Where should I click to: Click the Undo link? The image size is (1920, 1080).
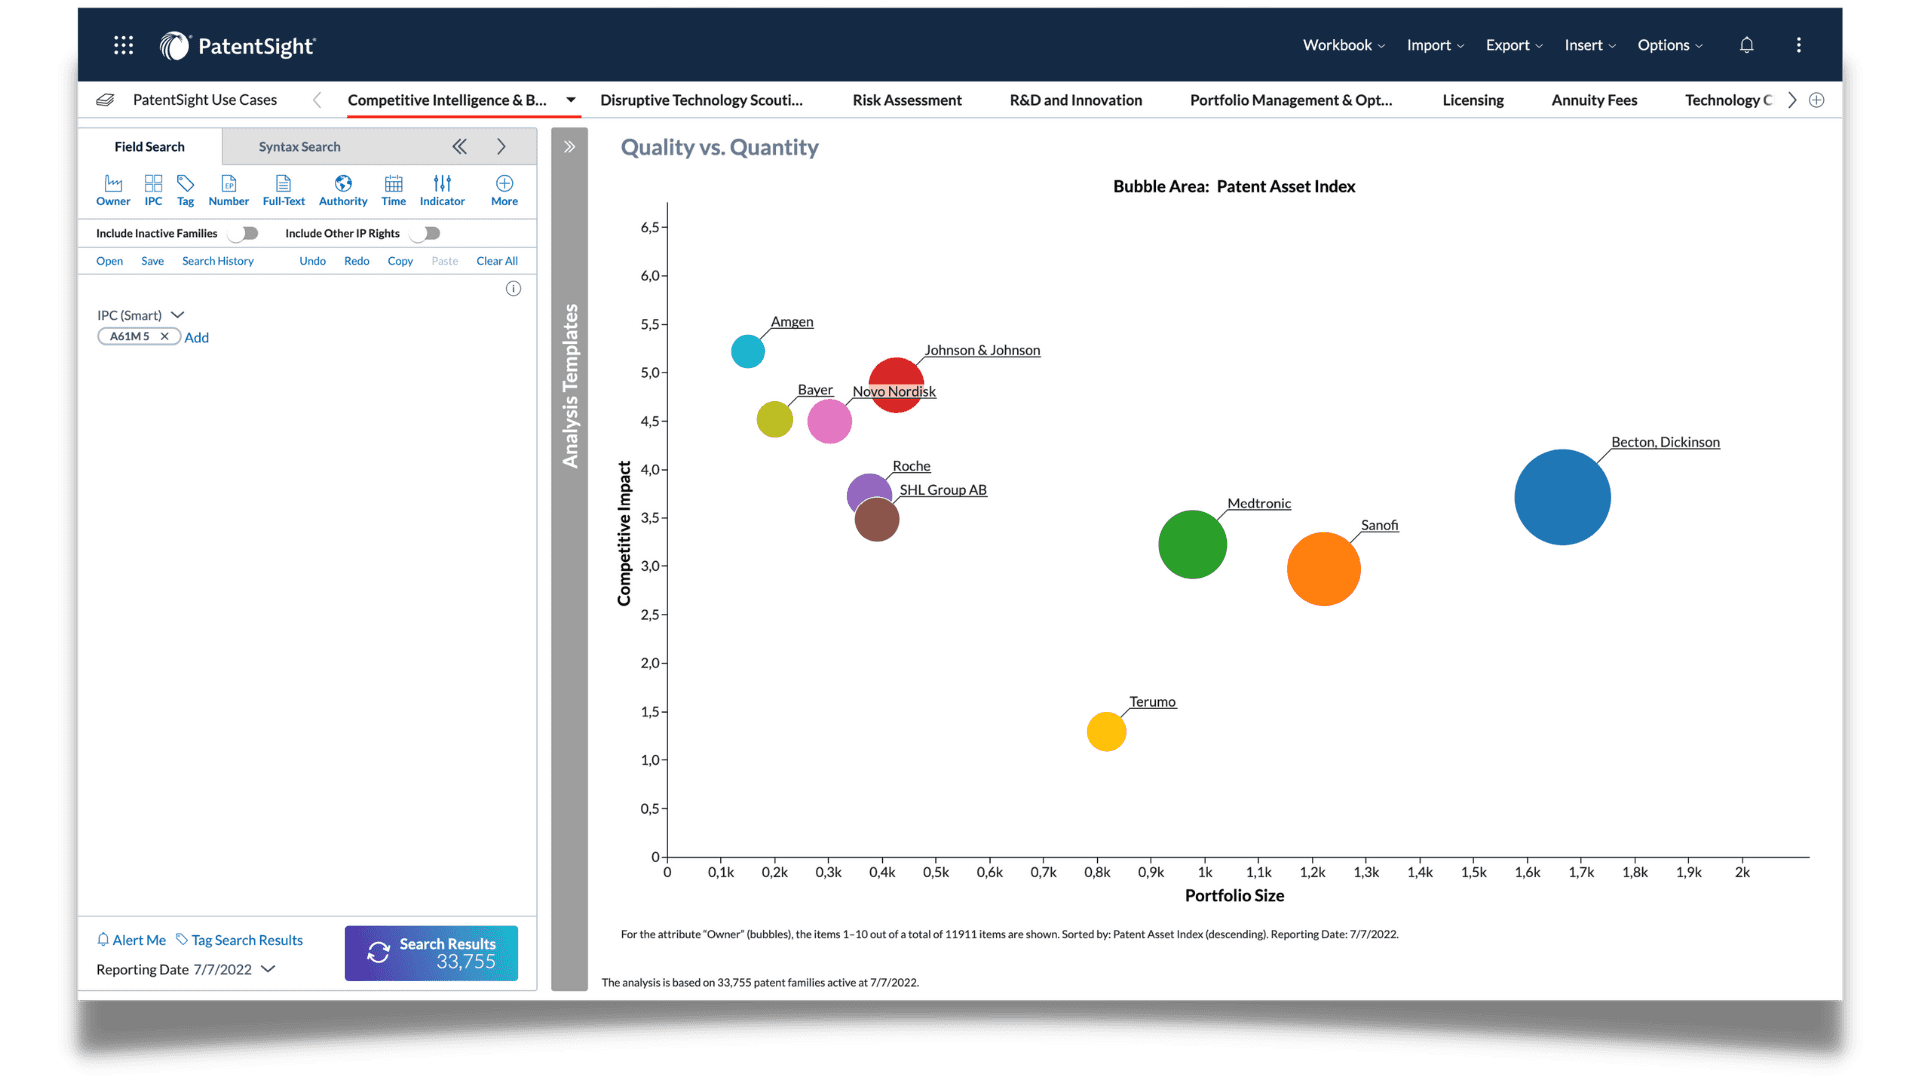pos(312,261)
